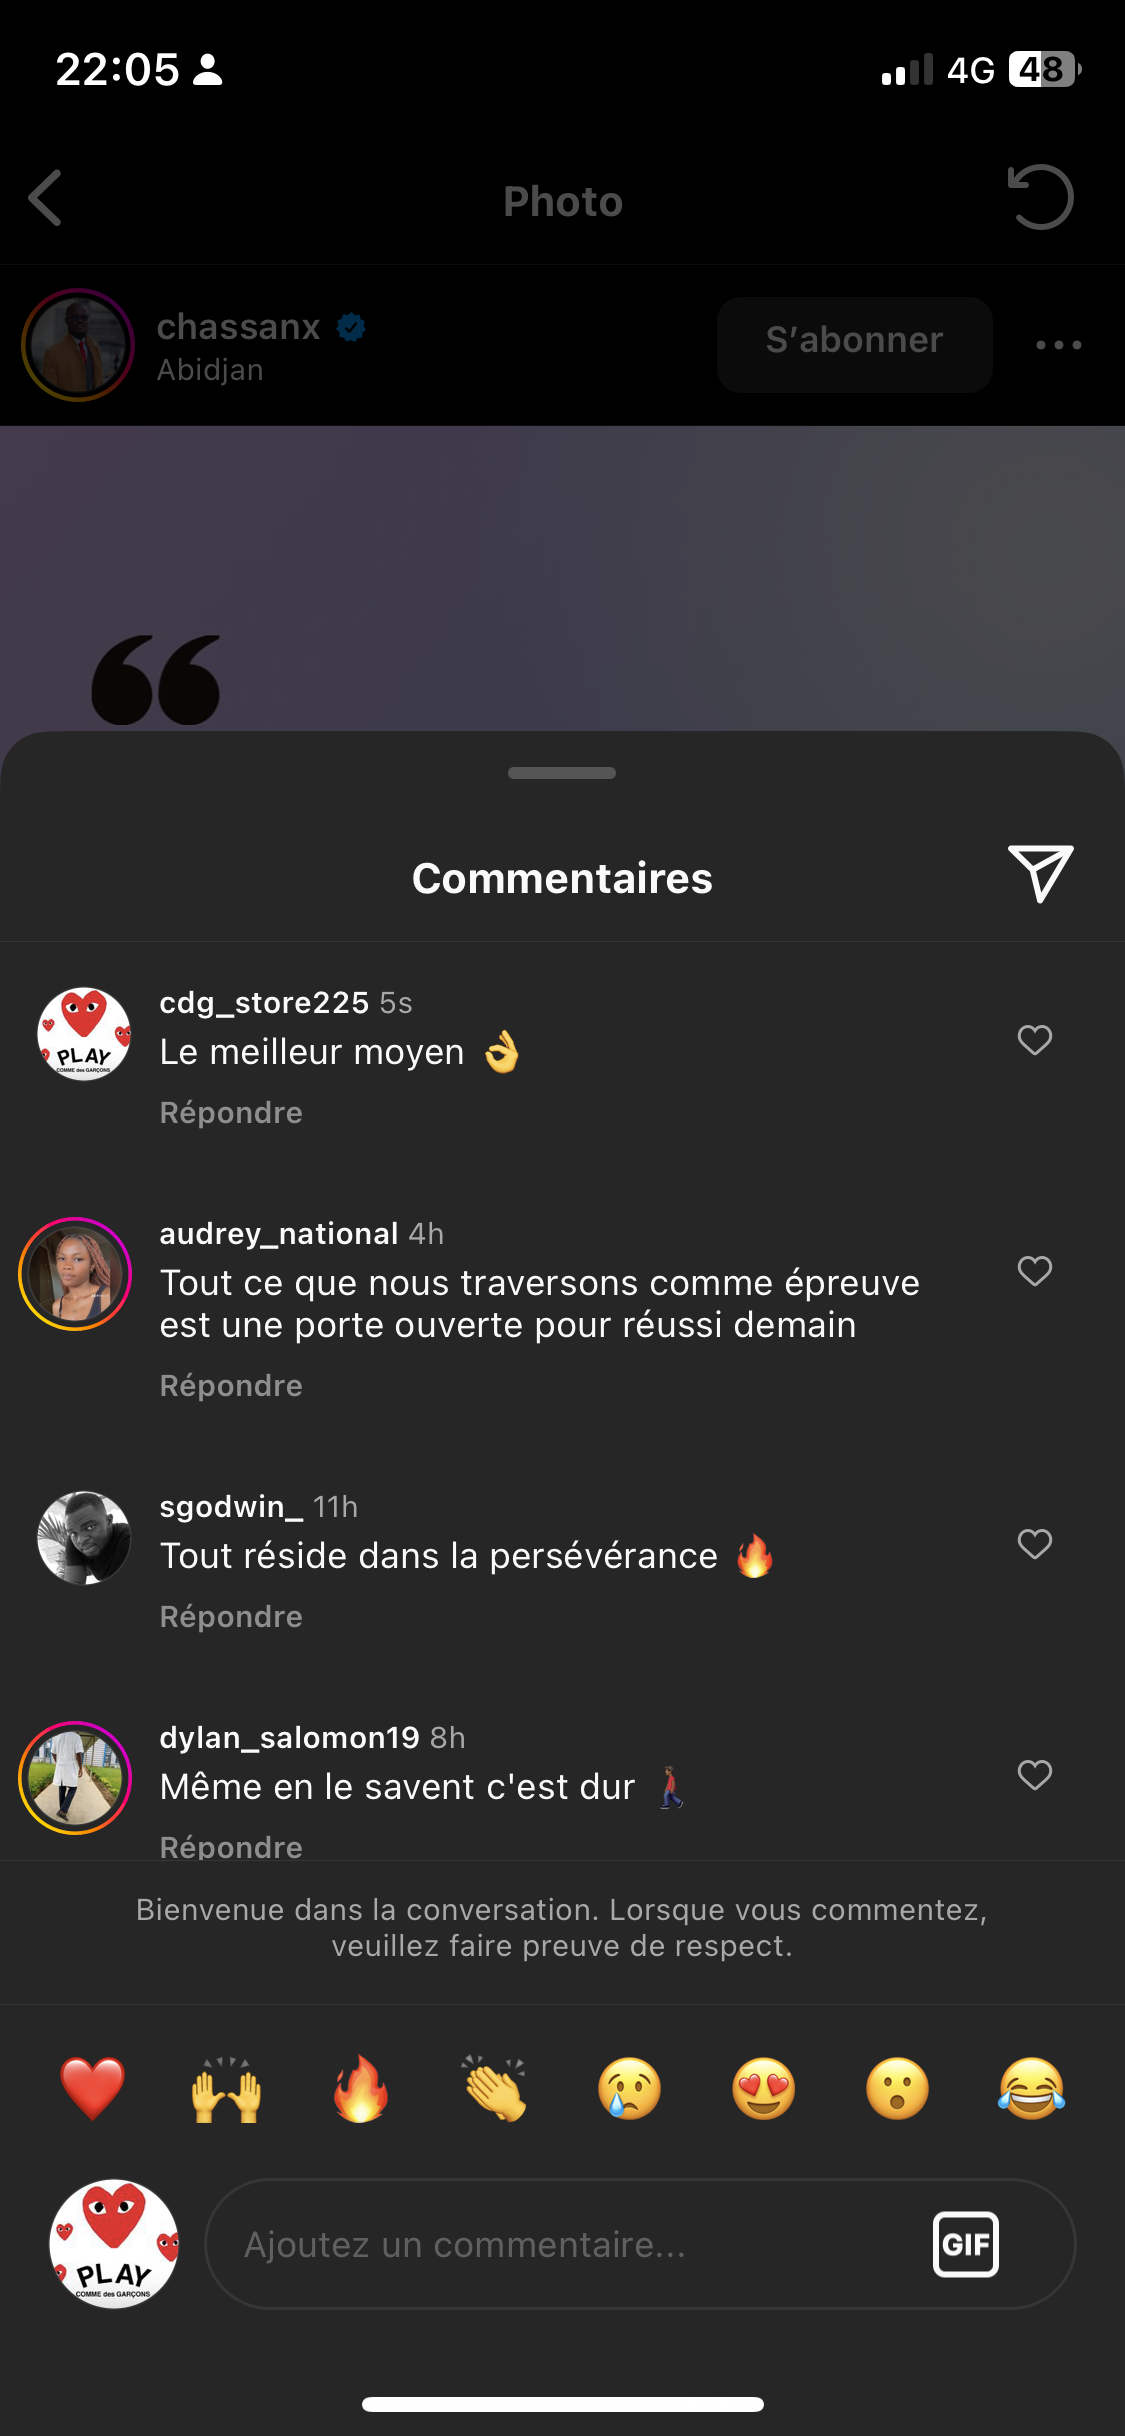Insert the red heart emoji
This screenshot has height=2436, width=1125.
point(93,2089)
